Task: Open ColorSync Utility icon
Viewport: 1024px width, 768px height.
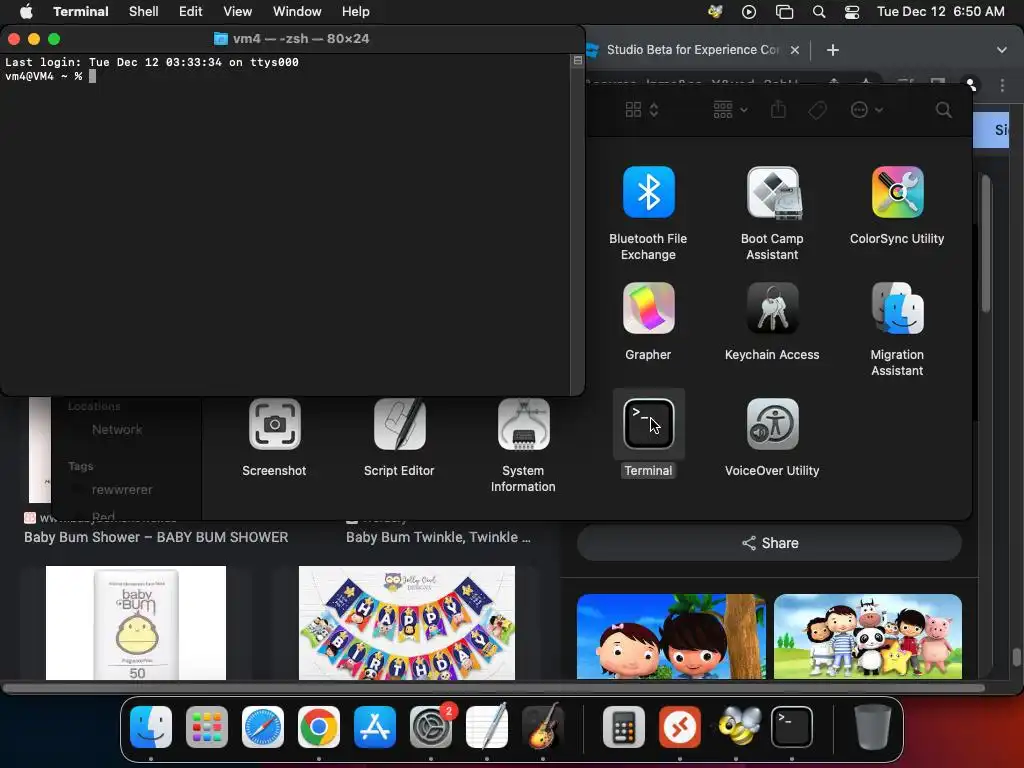Action: [x=897, y=192]
